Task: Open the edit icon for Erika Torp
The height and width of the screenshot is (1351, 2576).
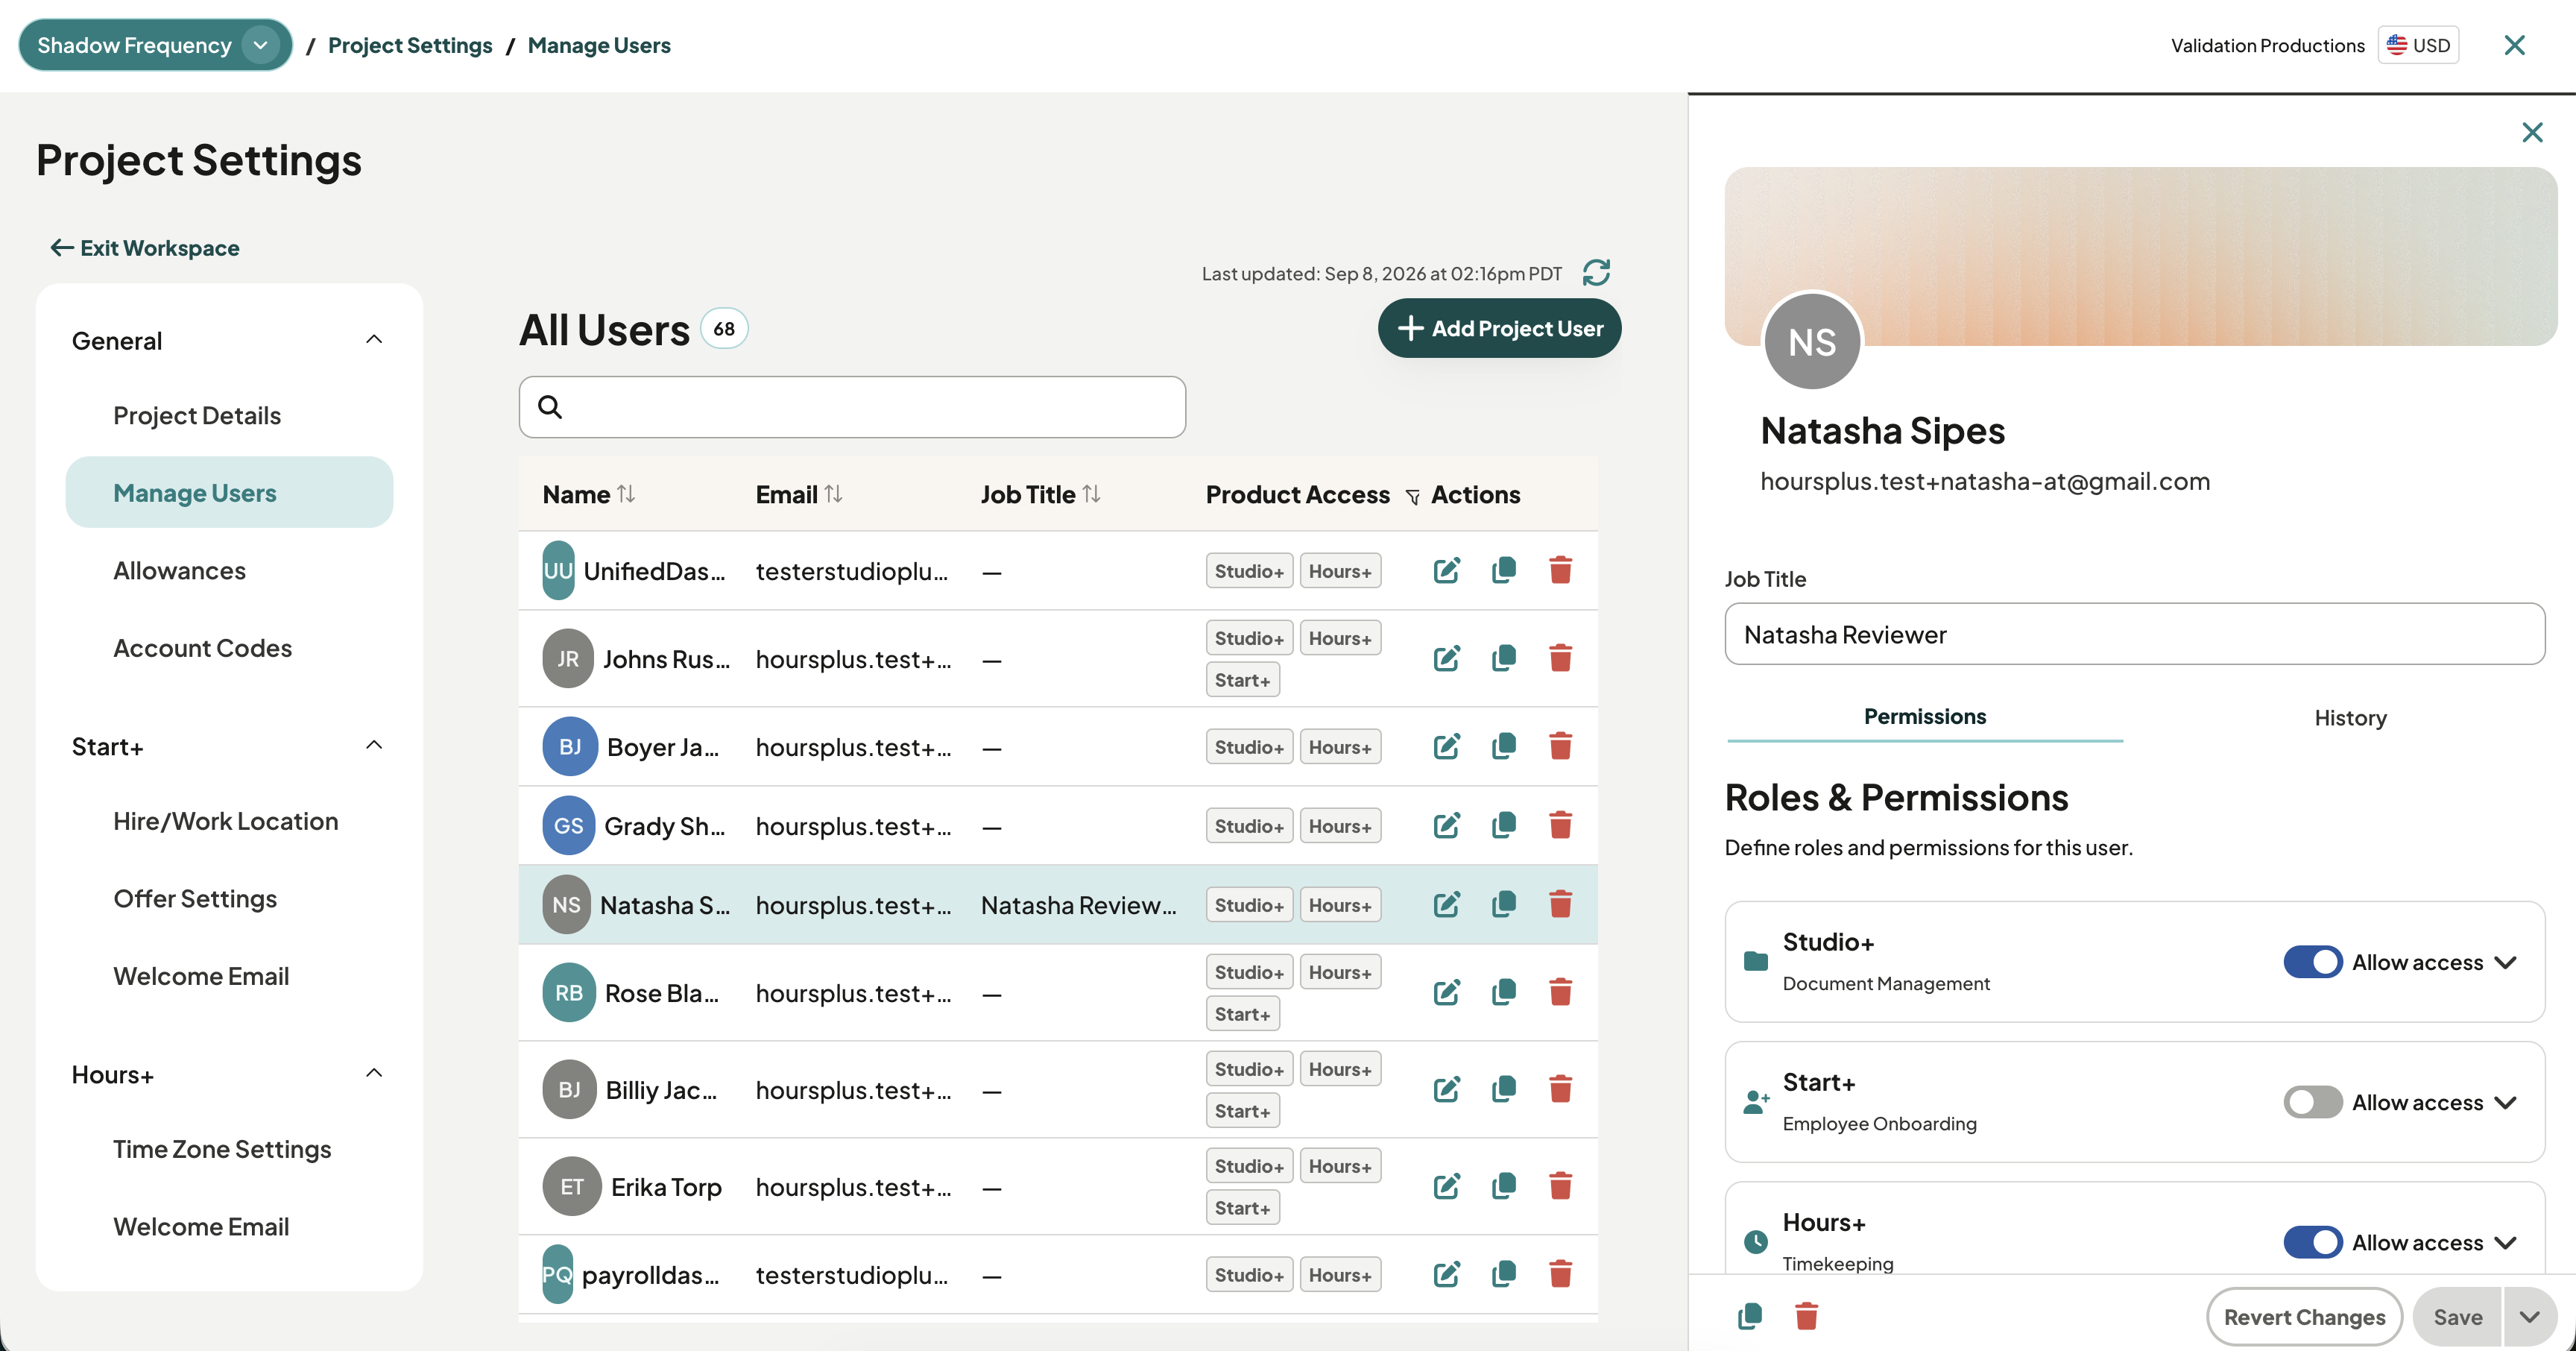Action: [1446, 1186]
